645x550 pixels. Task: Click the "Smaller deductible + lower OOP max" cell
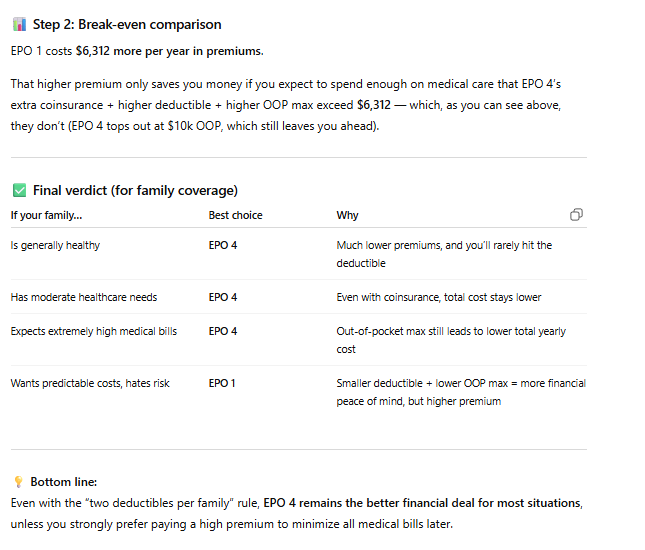pyautogui.click(x=461, y=383)
